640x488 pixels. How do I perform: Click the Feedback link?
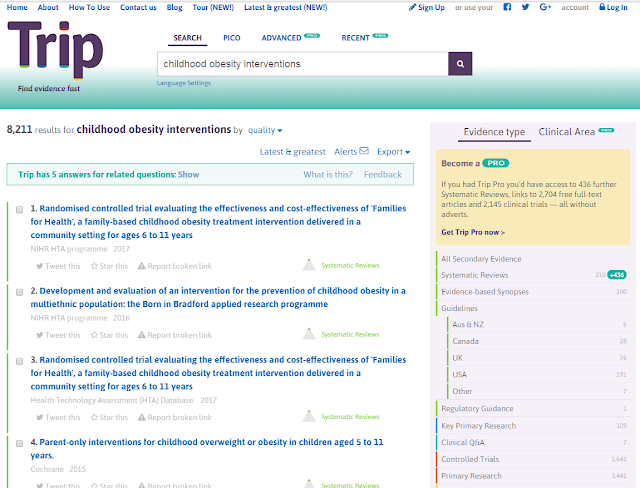click(383, 175)
